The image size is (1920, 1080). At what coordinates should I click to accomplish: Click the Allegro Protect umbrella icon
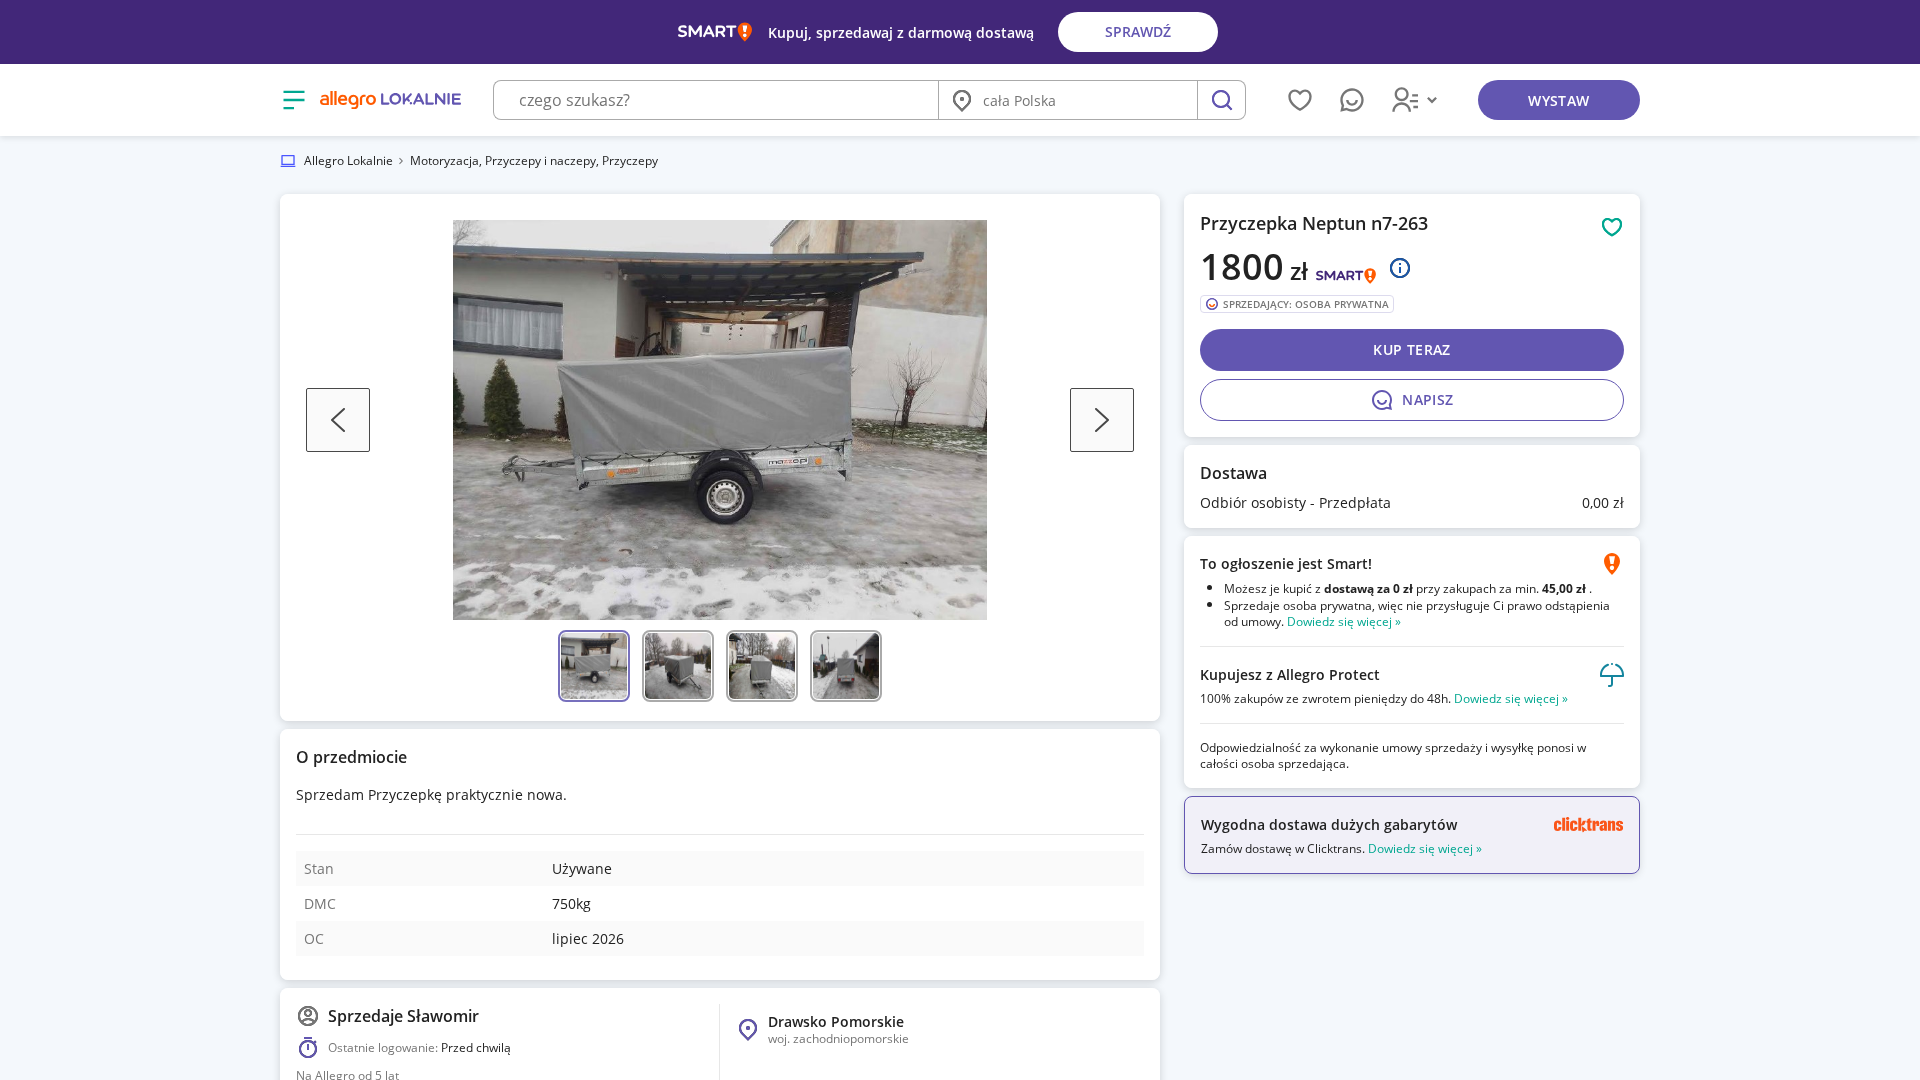(1611, 675)
